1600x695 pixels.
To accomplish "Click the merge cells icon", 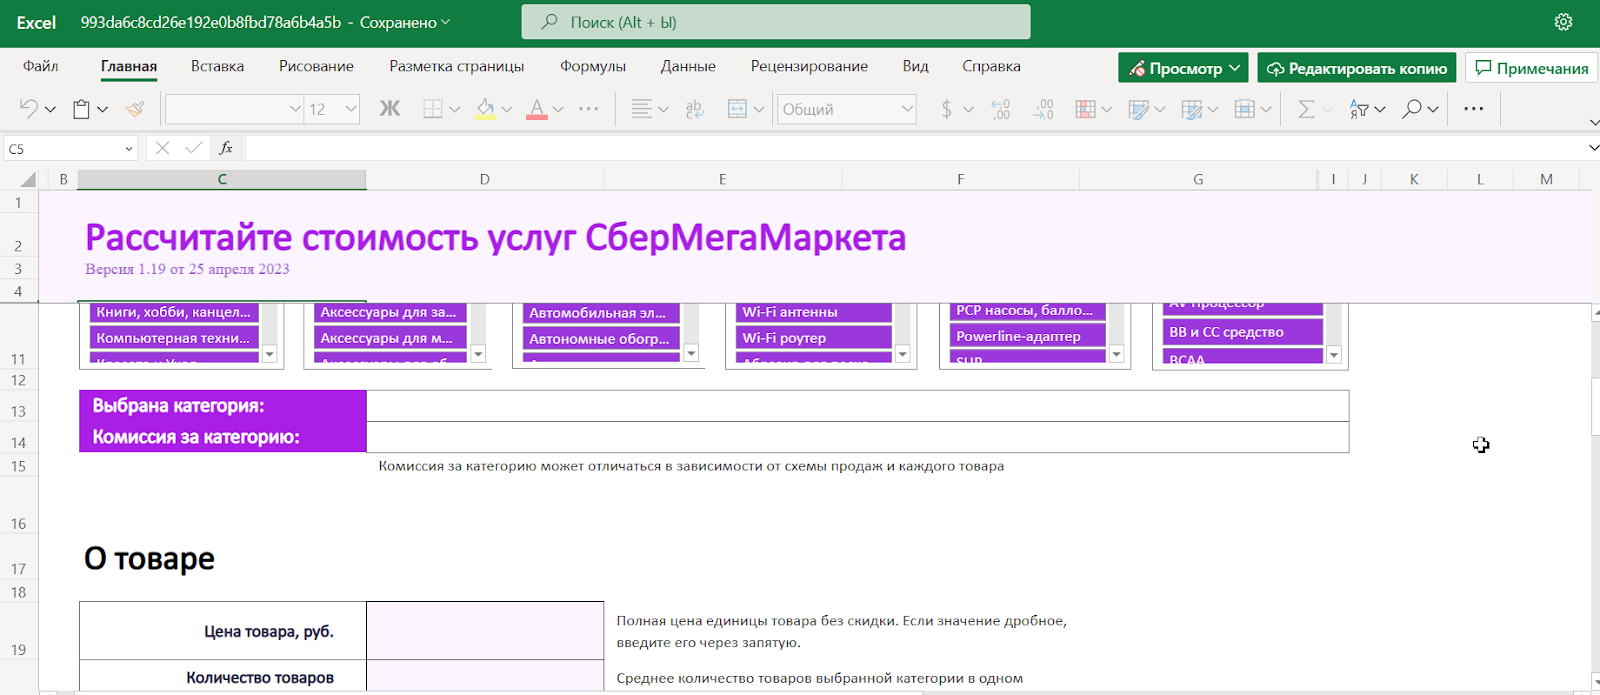I will (x=737, y=109).
